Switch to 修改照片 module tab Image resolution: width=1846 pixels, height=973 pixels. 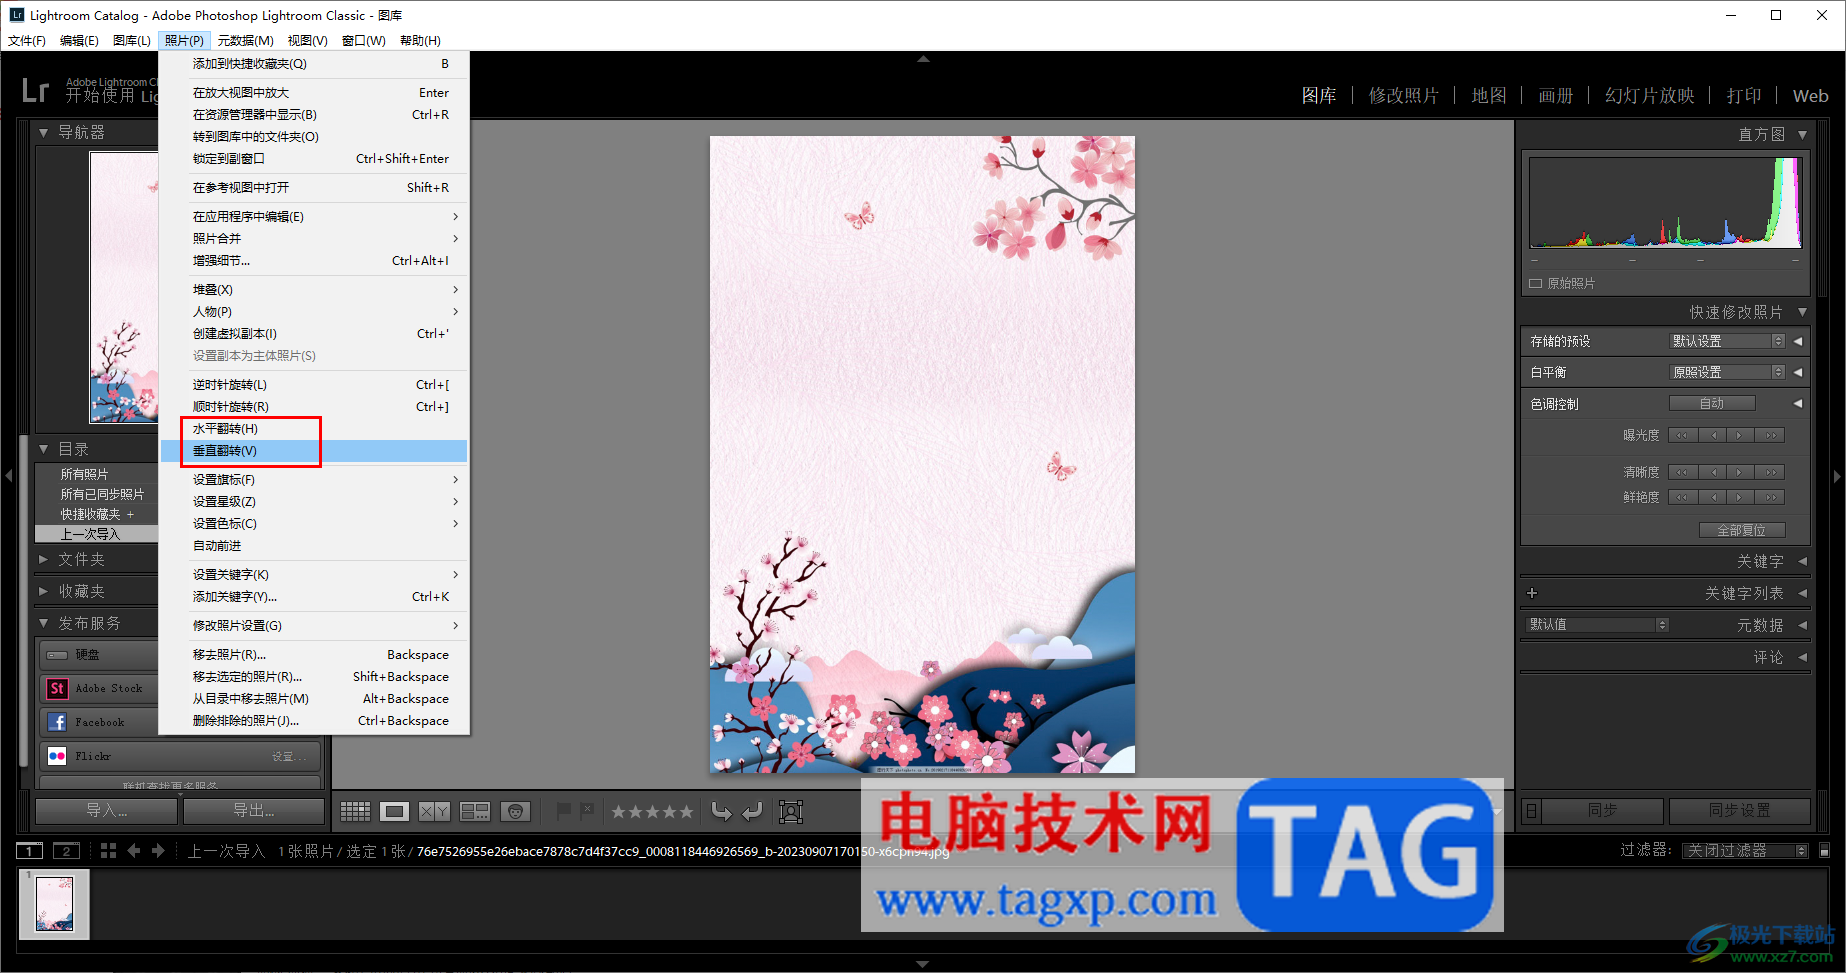1403,96
